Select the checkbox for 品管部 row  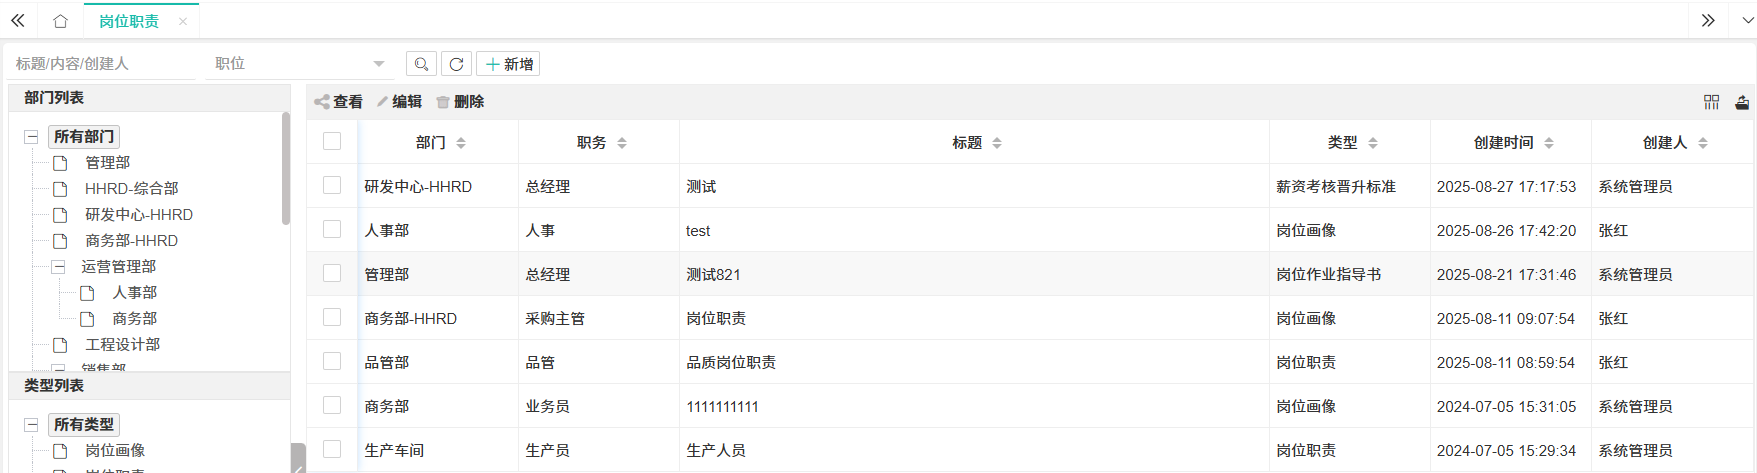(332, 362)
